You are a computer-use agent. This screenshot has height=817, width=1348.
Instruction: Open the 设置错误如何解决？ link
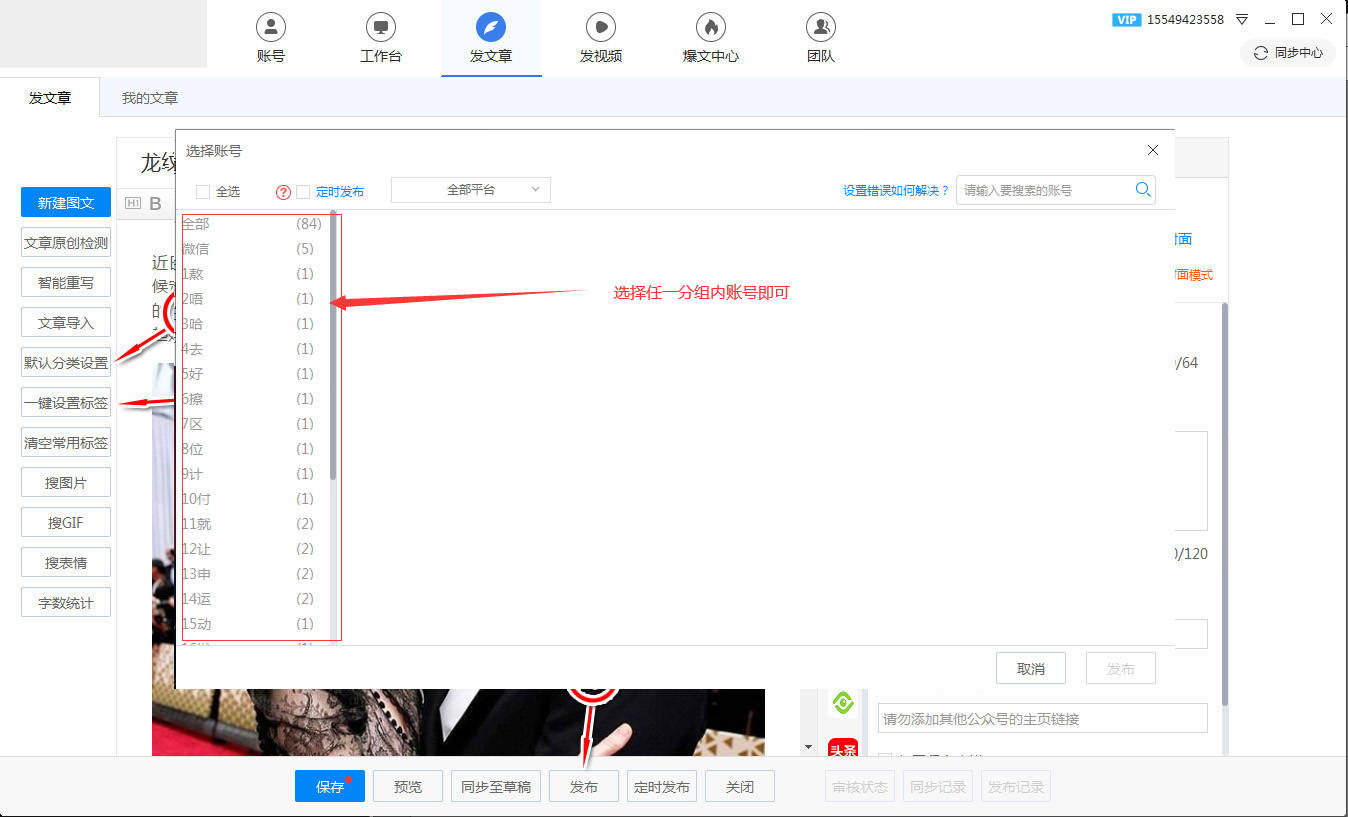[895, 191]
